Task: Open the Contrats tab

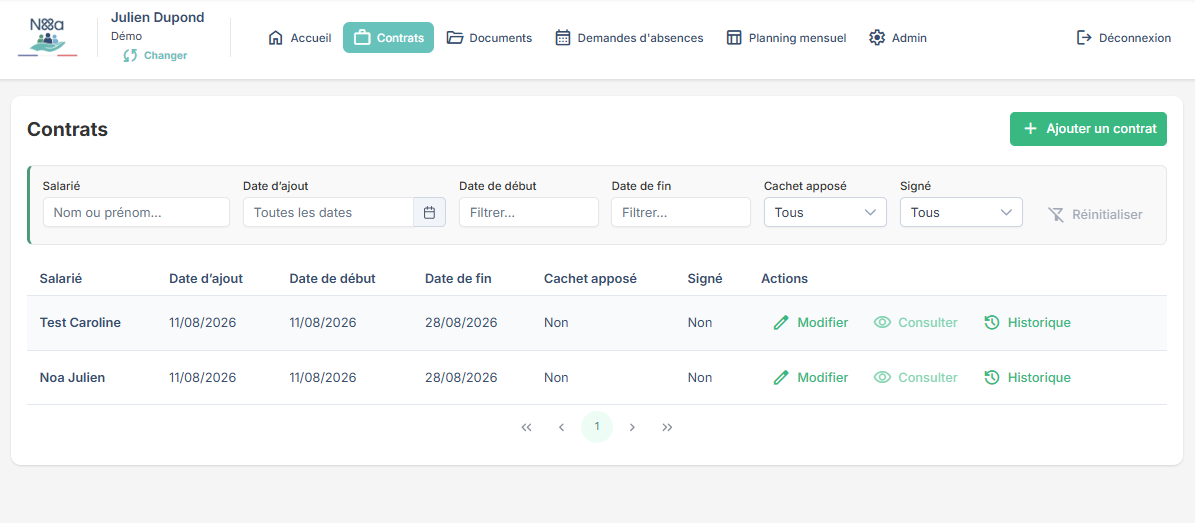Action: pyautogui.click(x=388, y=37)
